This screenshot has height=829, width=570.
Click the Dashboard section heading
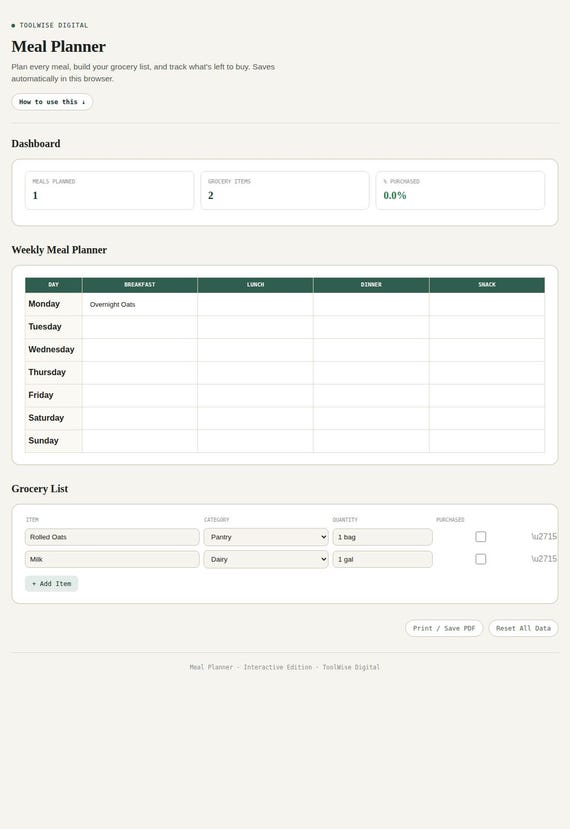pos(36,144)
